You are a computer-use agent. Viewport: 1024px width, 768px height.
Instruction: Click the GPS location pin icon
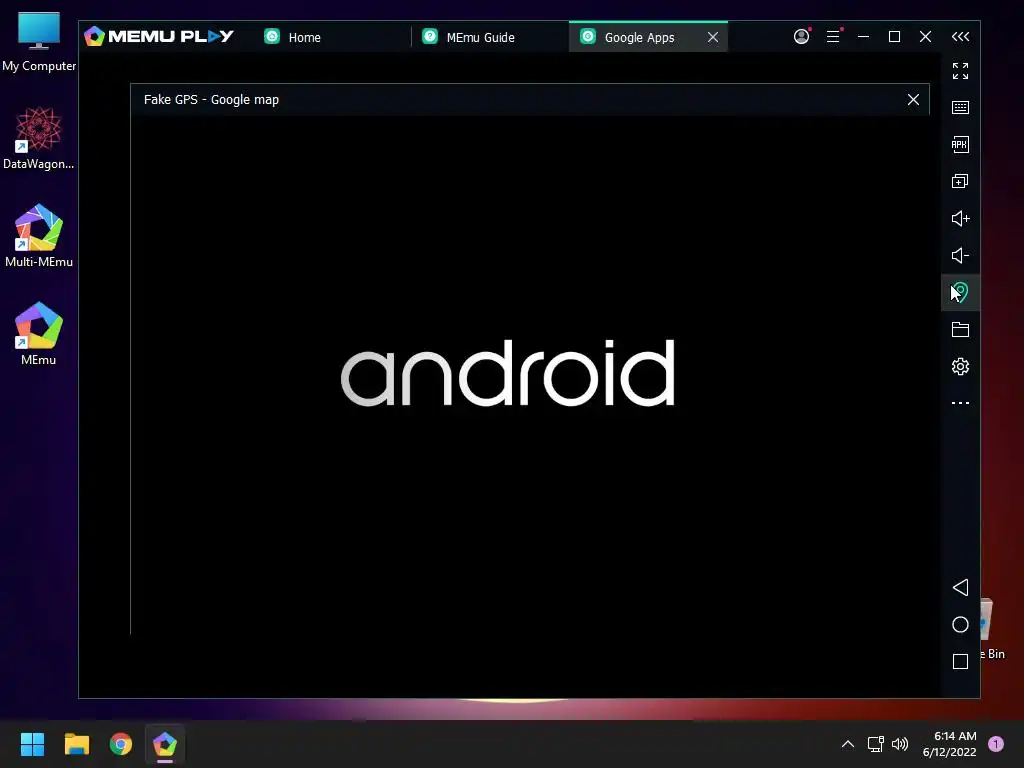(960, 292)
